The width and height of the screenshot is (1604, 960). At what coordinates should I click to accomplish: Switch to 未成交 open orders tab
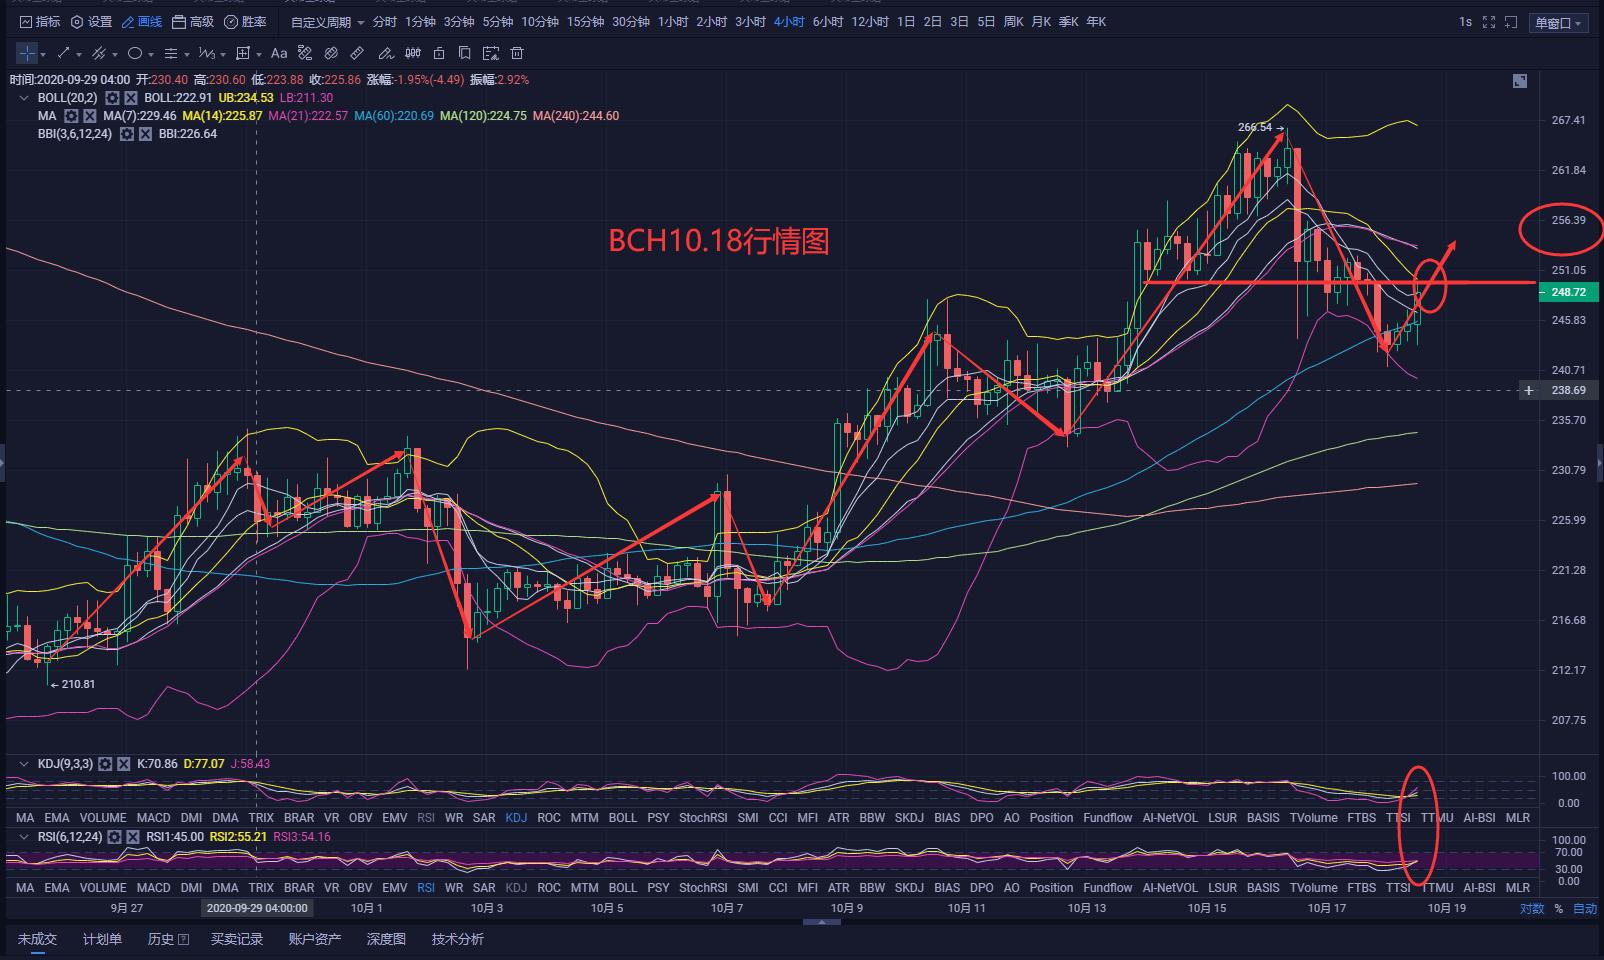(37, 939)
